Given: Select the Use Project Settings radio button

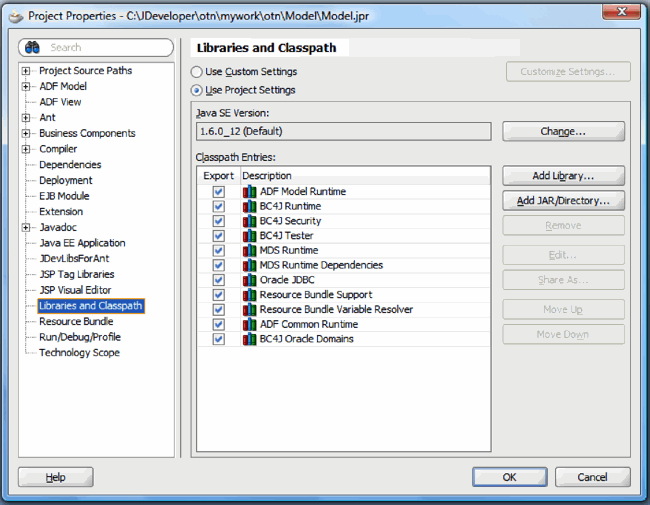Looking at the screenshot, I should click(196, 90).
